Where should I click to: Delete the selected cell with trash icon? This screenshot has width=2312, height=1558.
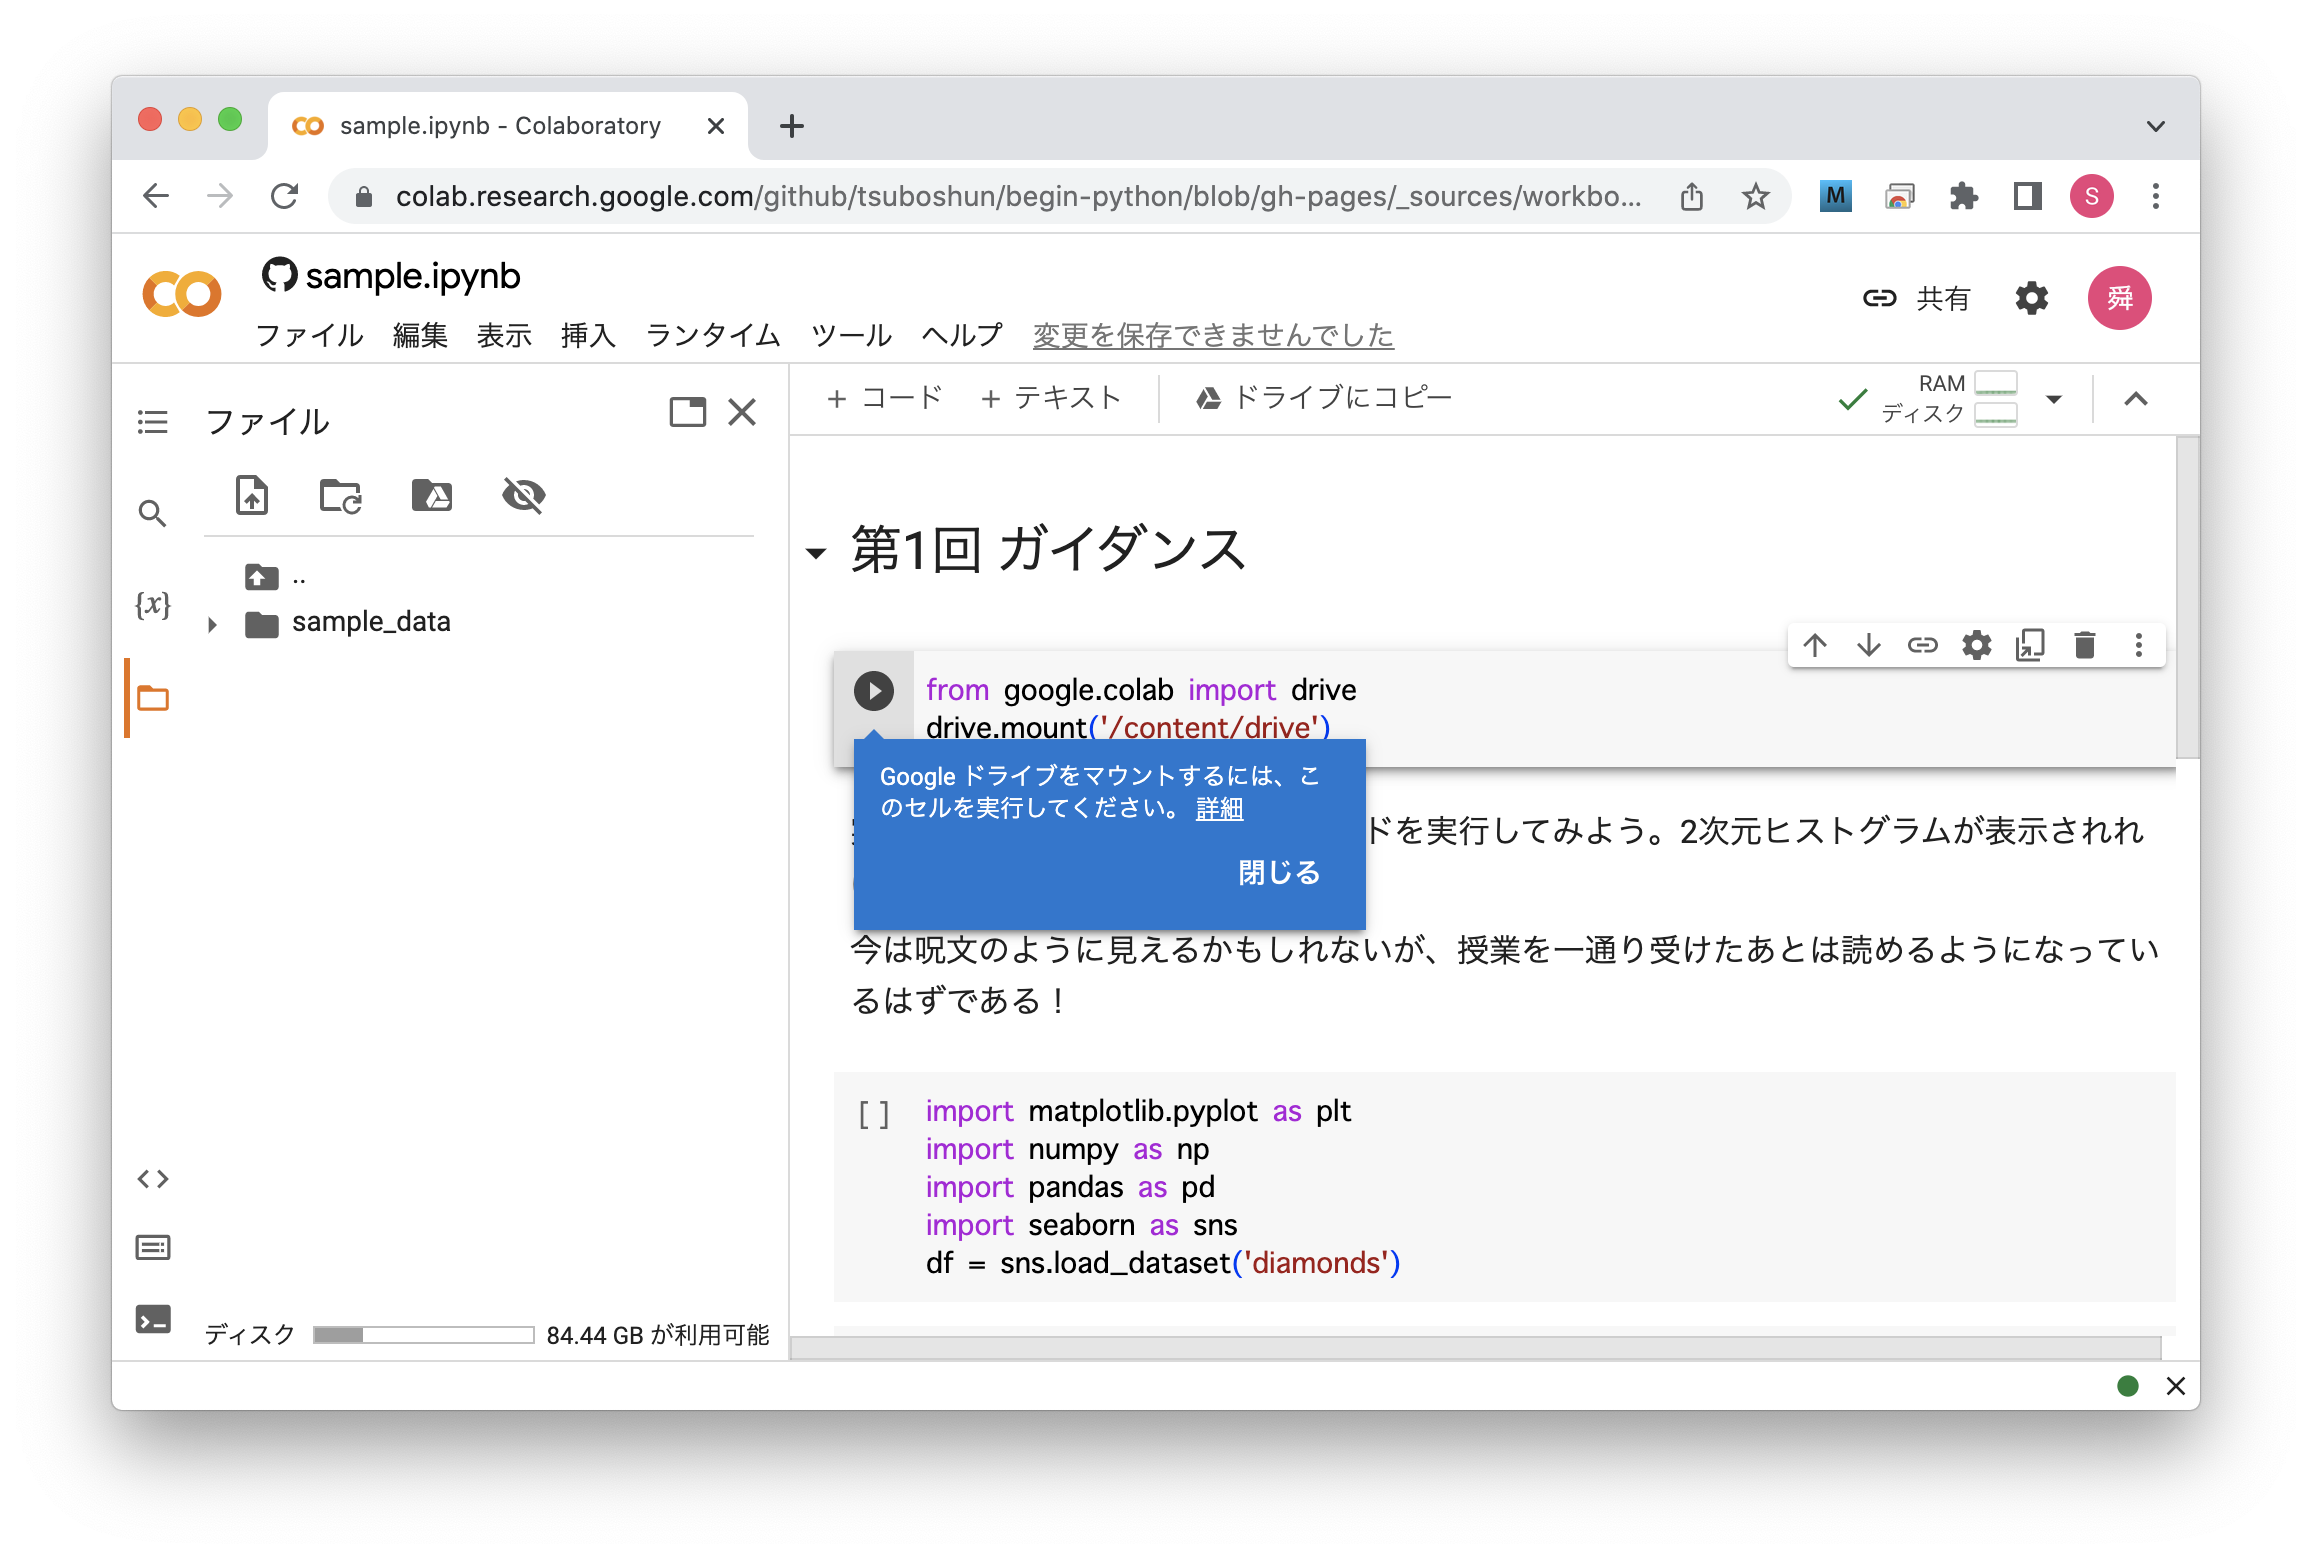click(2085, 645)
